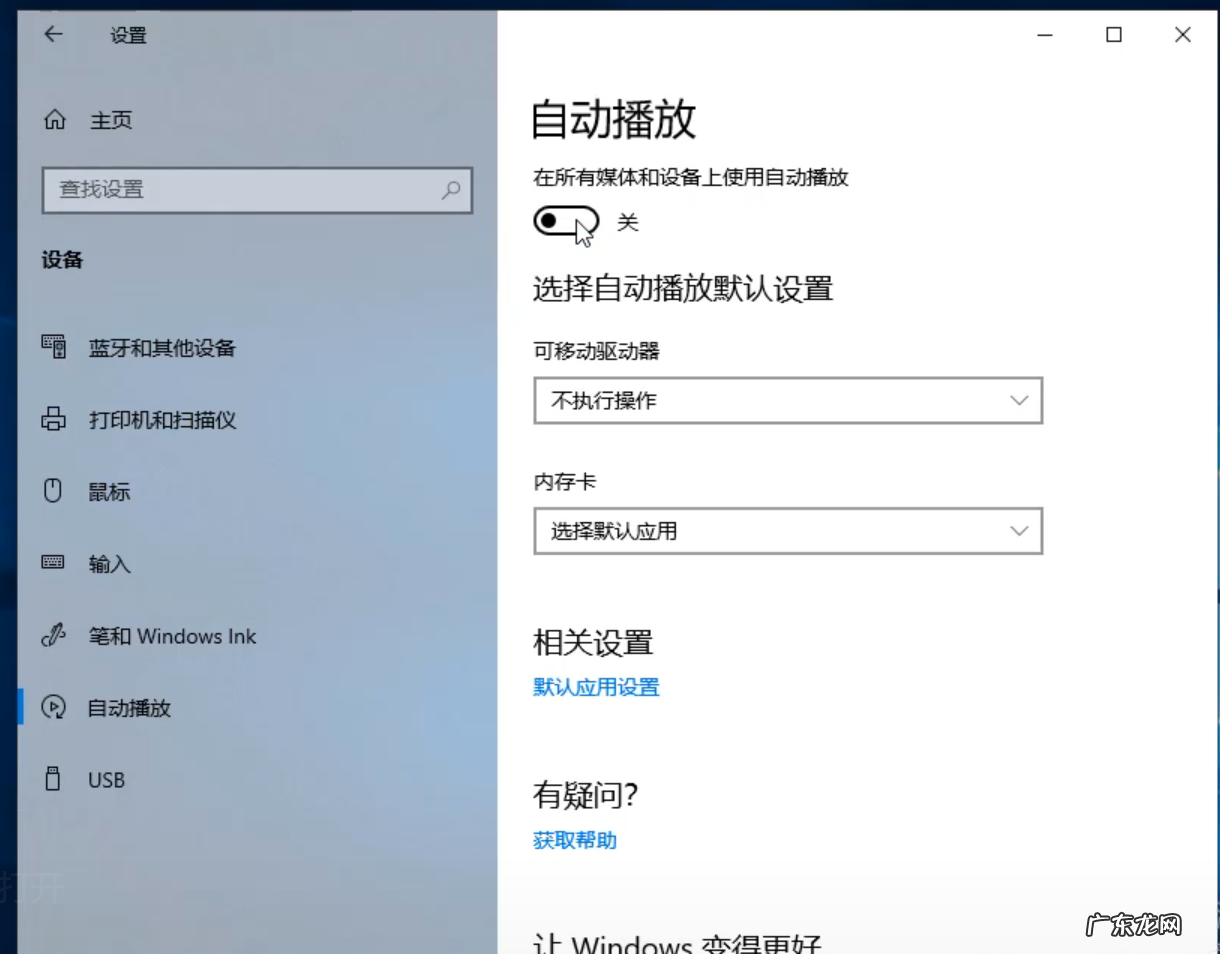
Task: Select the 打印机和扫描仪 printer icon
Action: click(x=53, y=420)
